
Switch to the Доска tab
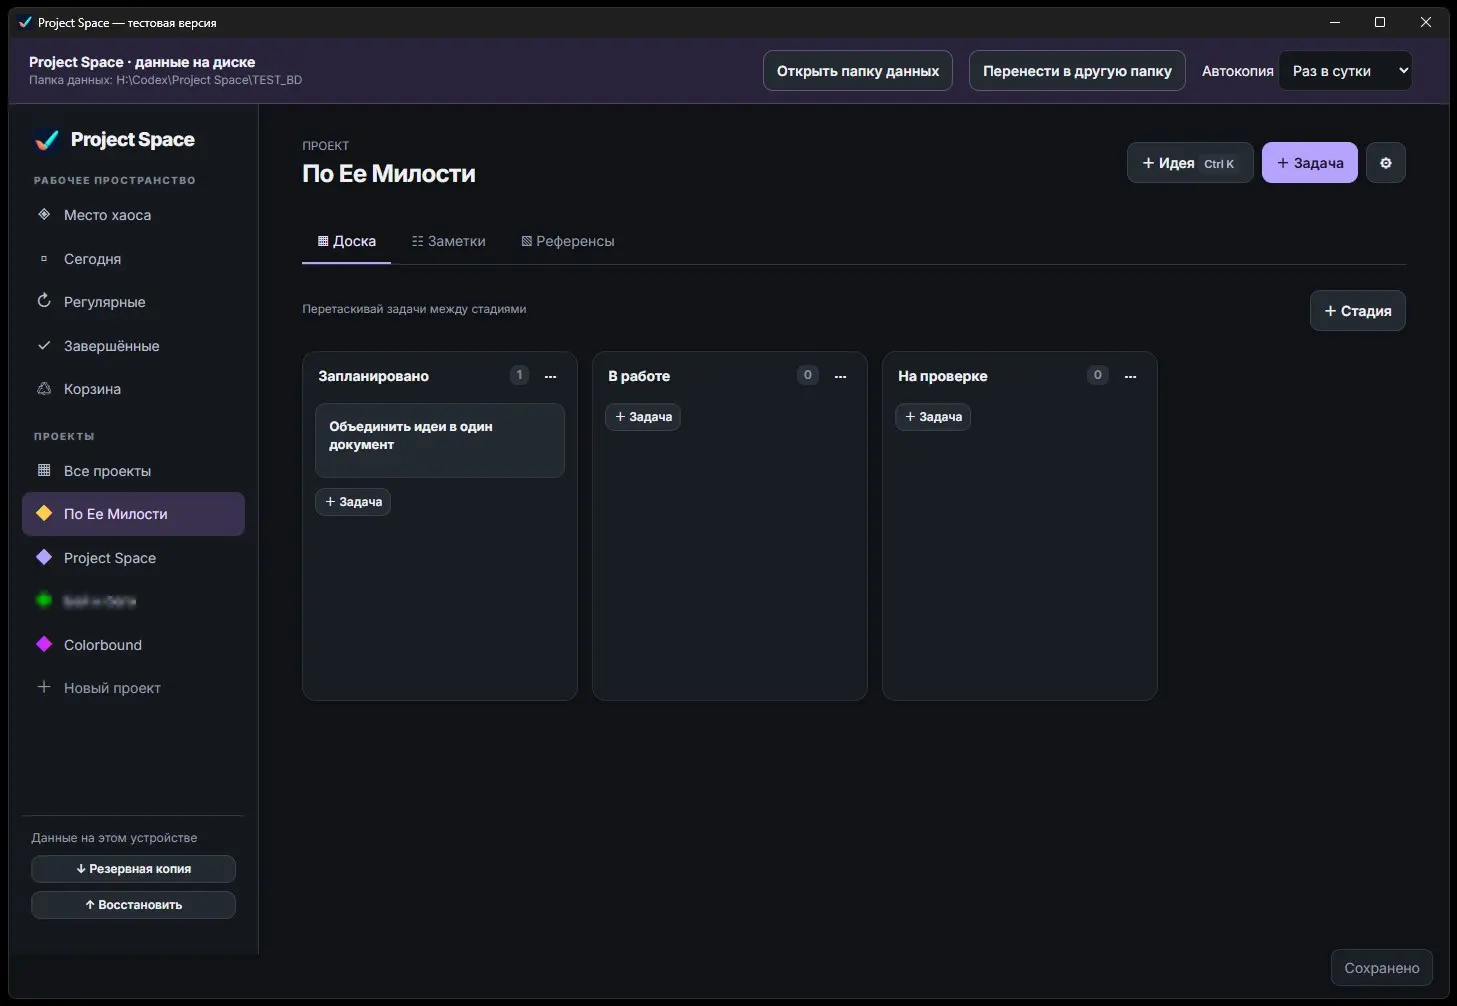click(346, 241)
